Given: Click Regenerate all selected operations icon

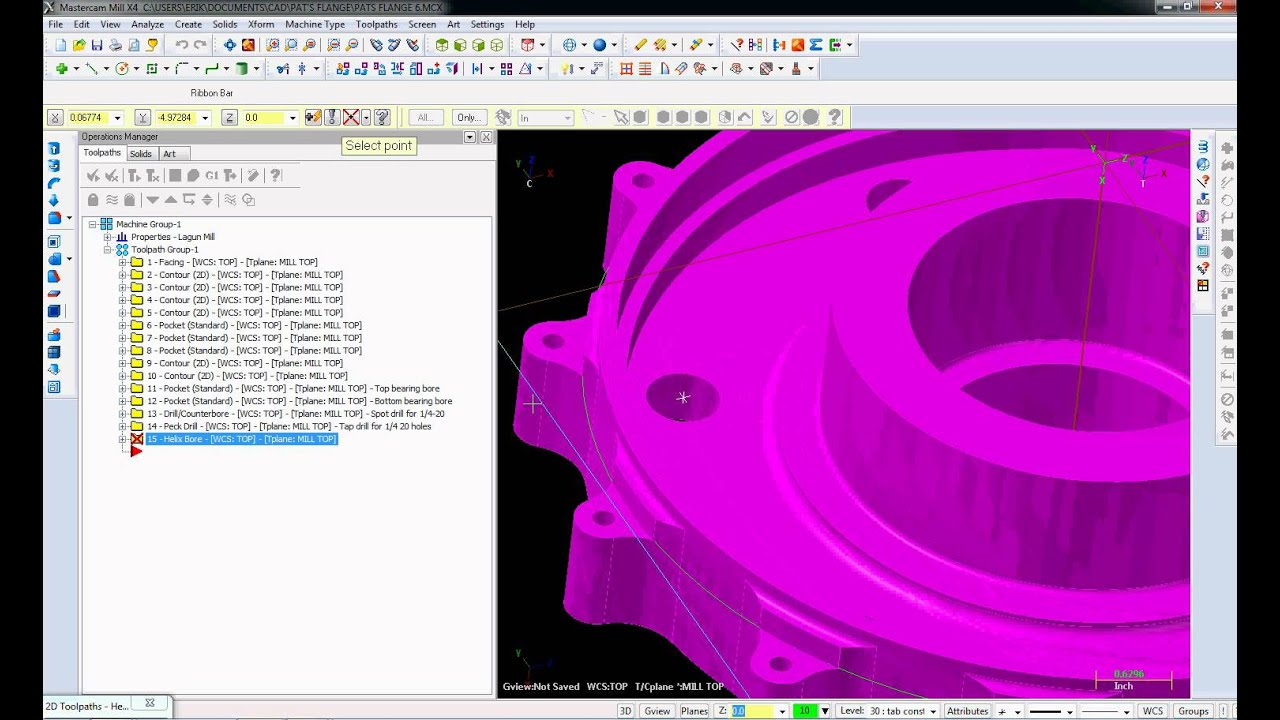Looking at the screenshot, I should click(134, 176).
